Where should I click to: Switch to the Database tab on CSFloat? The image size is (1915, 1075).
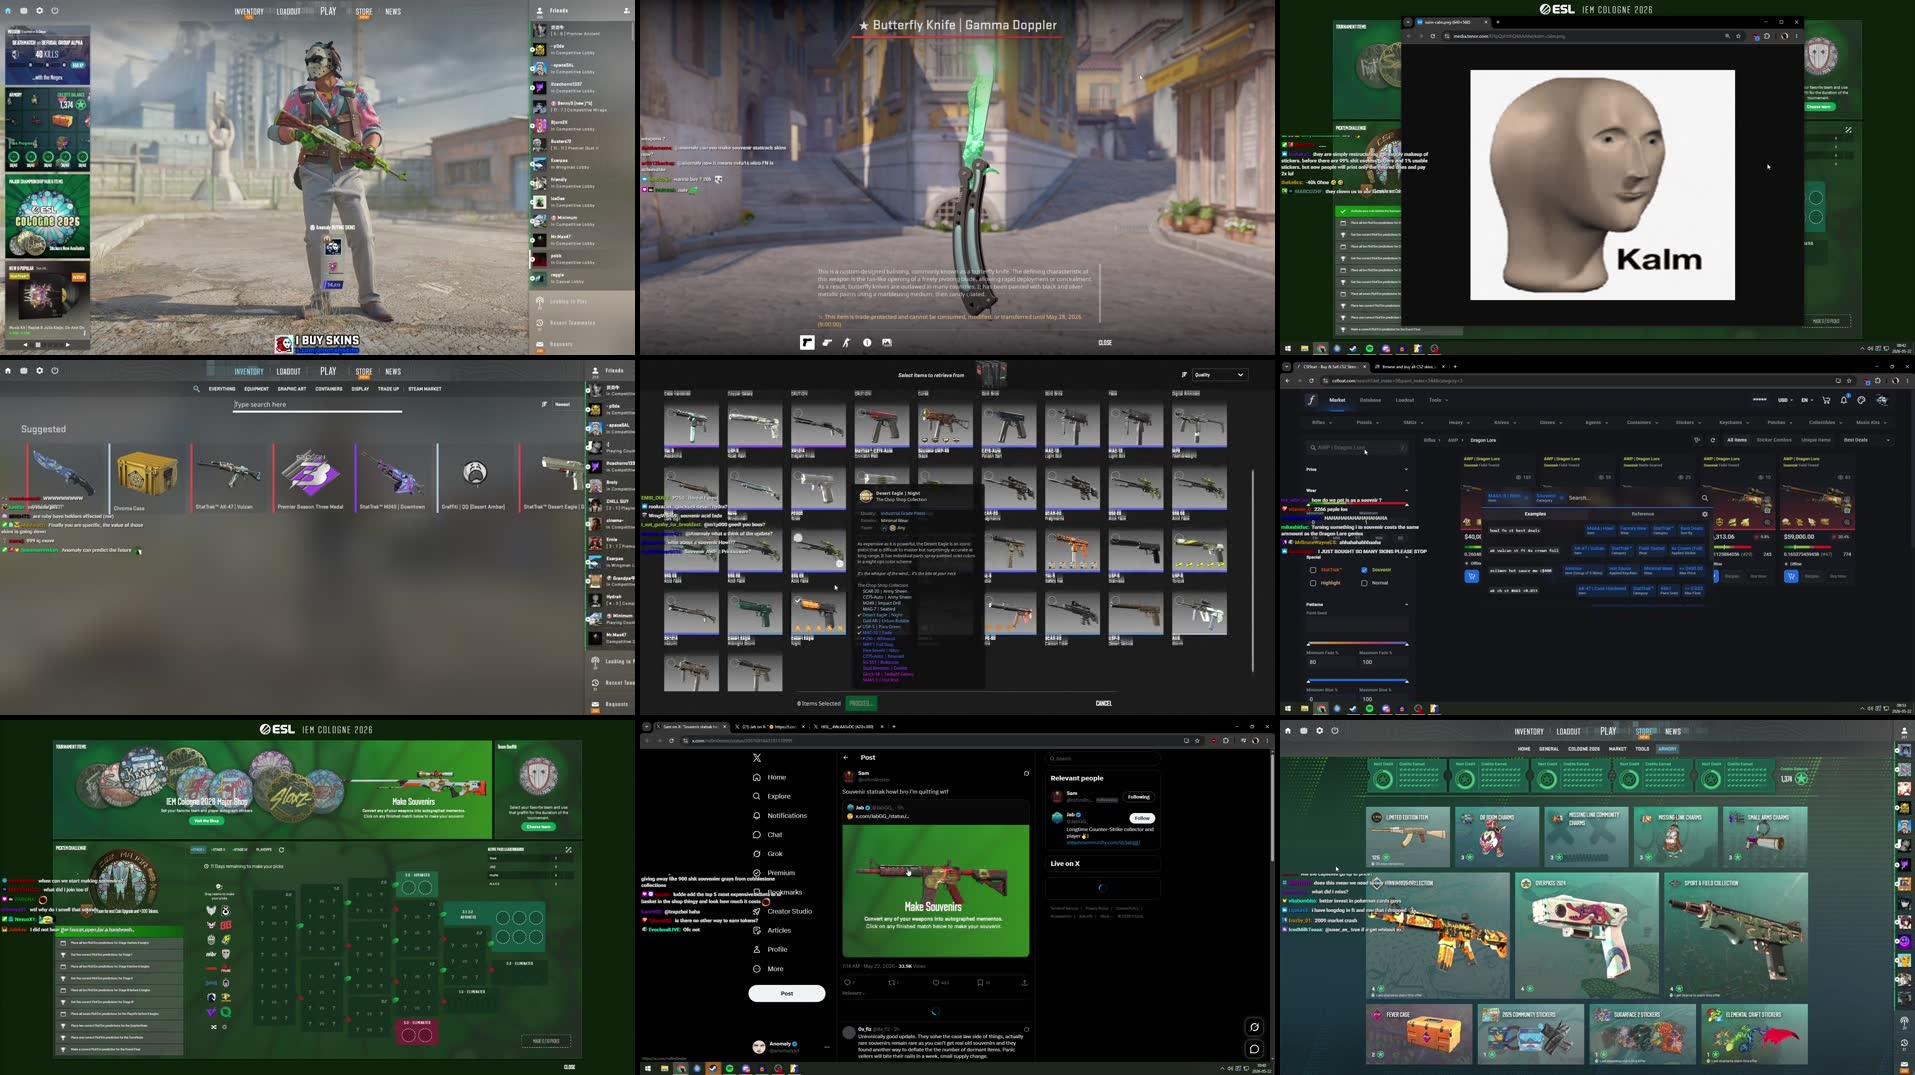(1370, 400)
